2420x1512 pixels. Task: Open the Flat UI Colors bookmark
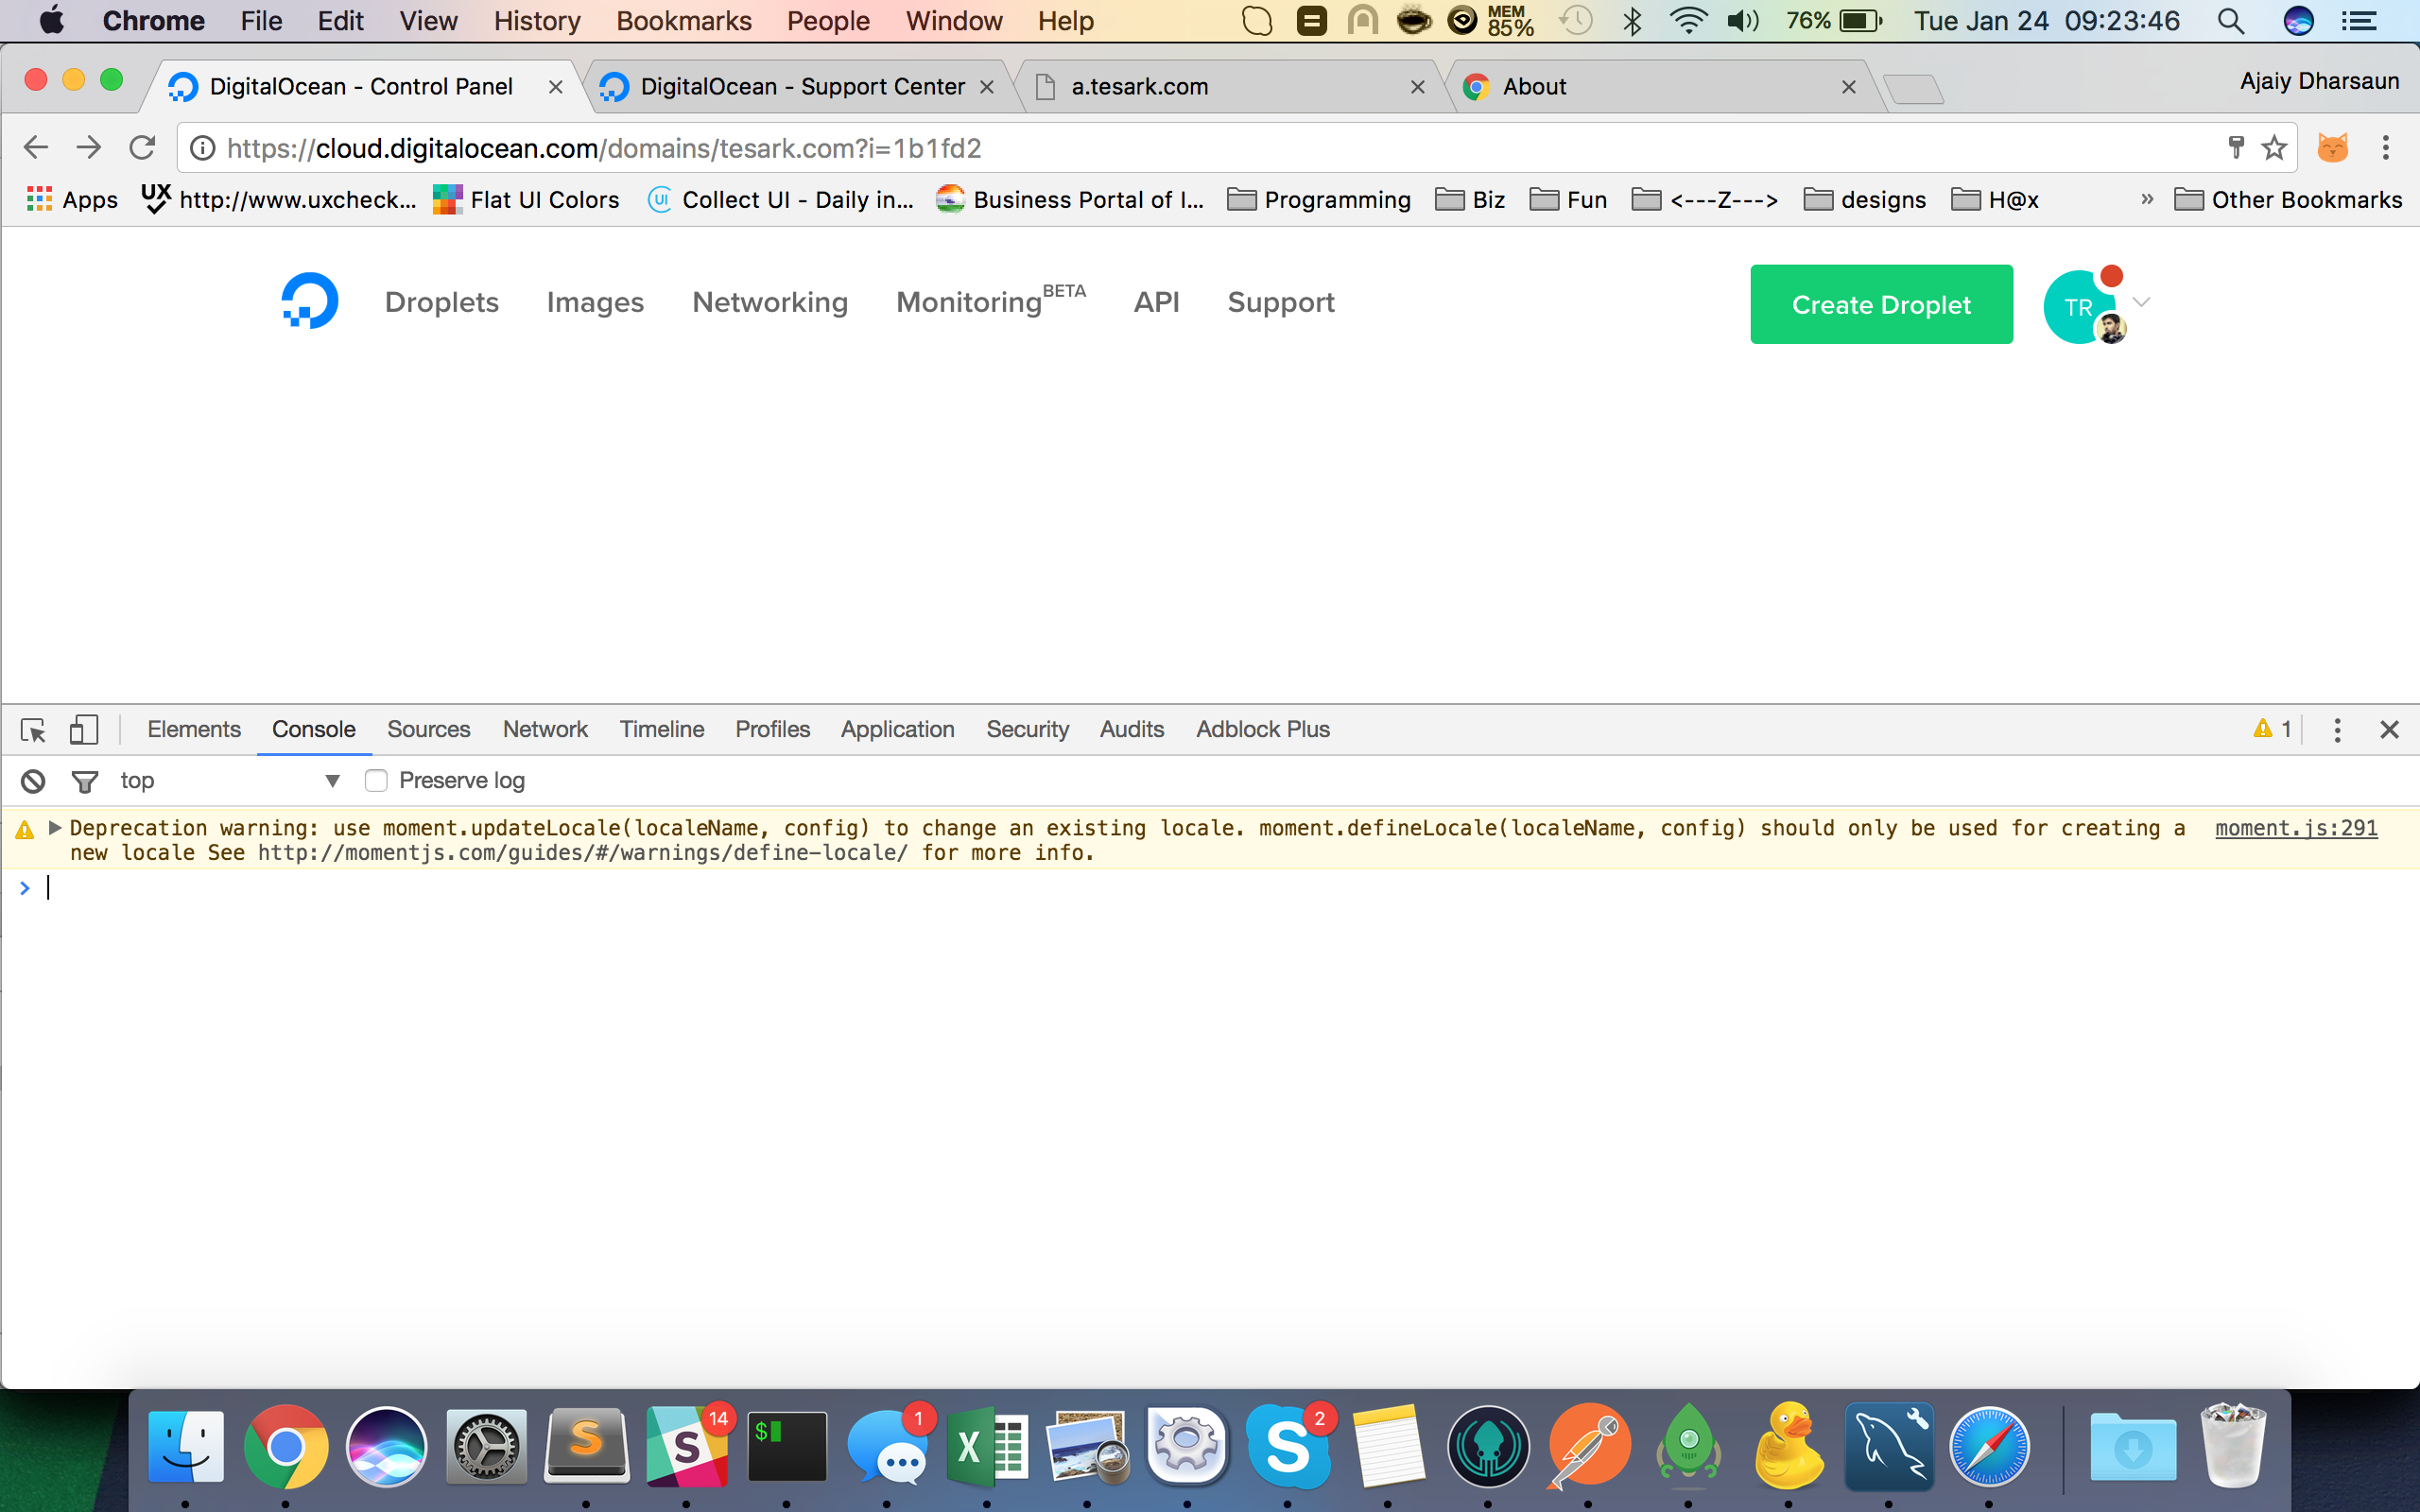526,200
